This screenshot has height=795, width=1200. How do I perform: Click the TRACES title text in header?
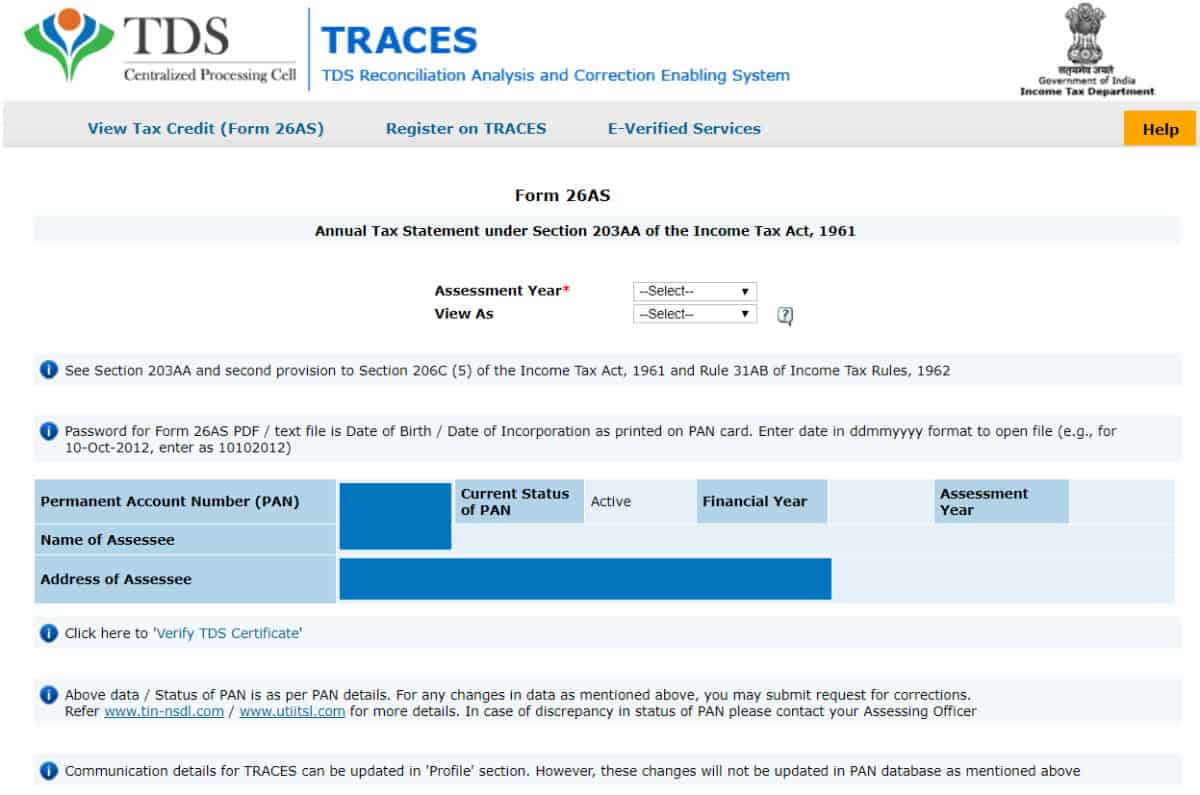point(399,39)
